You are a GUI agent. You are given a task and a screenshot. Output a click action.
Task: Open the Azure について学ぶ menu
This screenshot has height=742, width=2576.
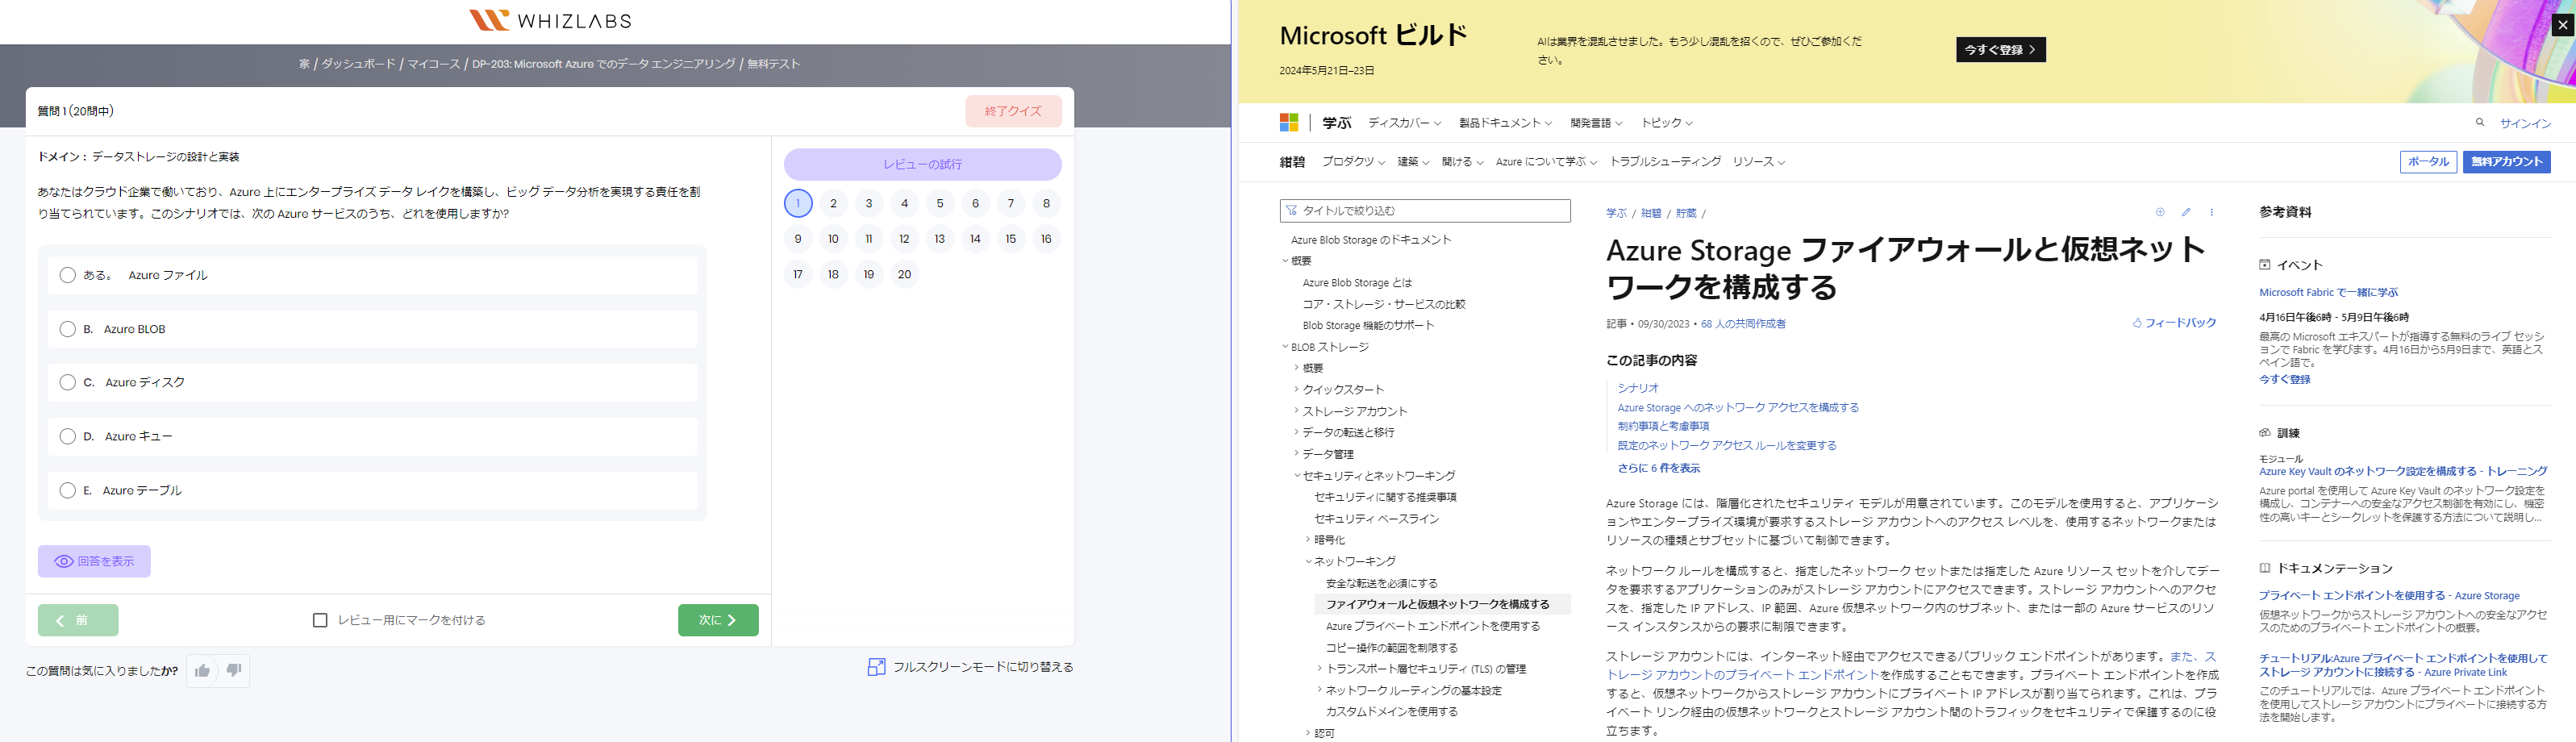point(1546,162)
